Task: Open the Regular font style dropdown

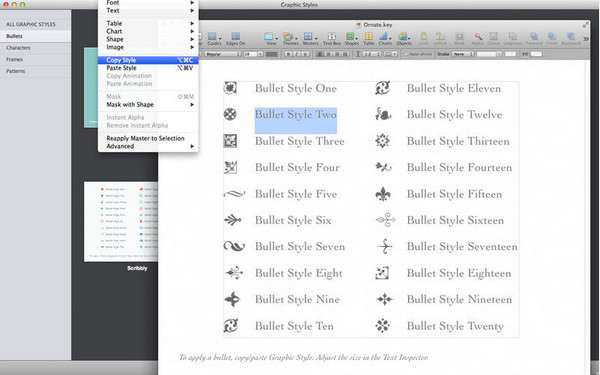Action: pyautogui.click(x=222, y=54)
